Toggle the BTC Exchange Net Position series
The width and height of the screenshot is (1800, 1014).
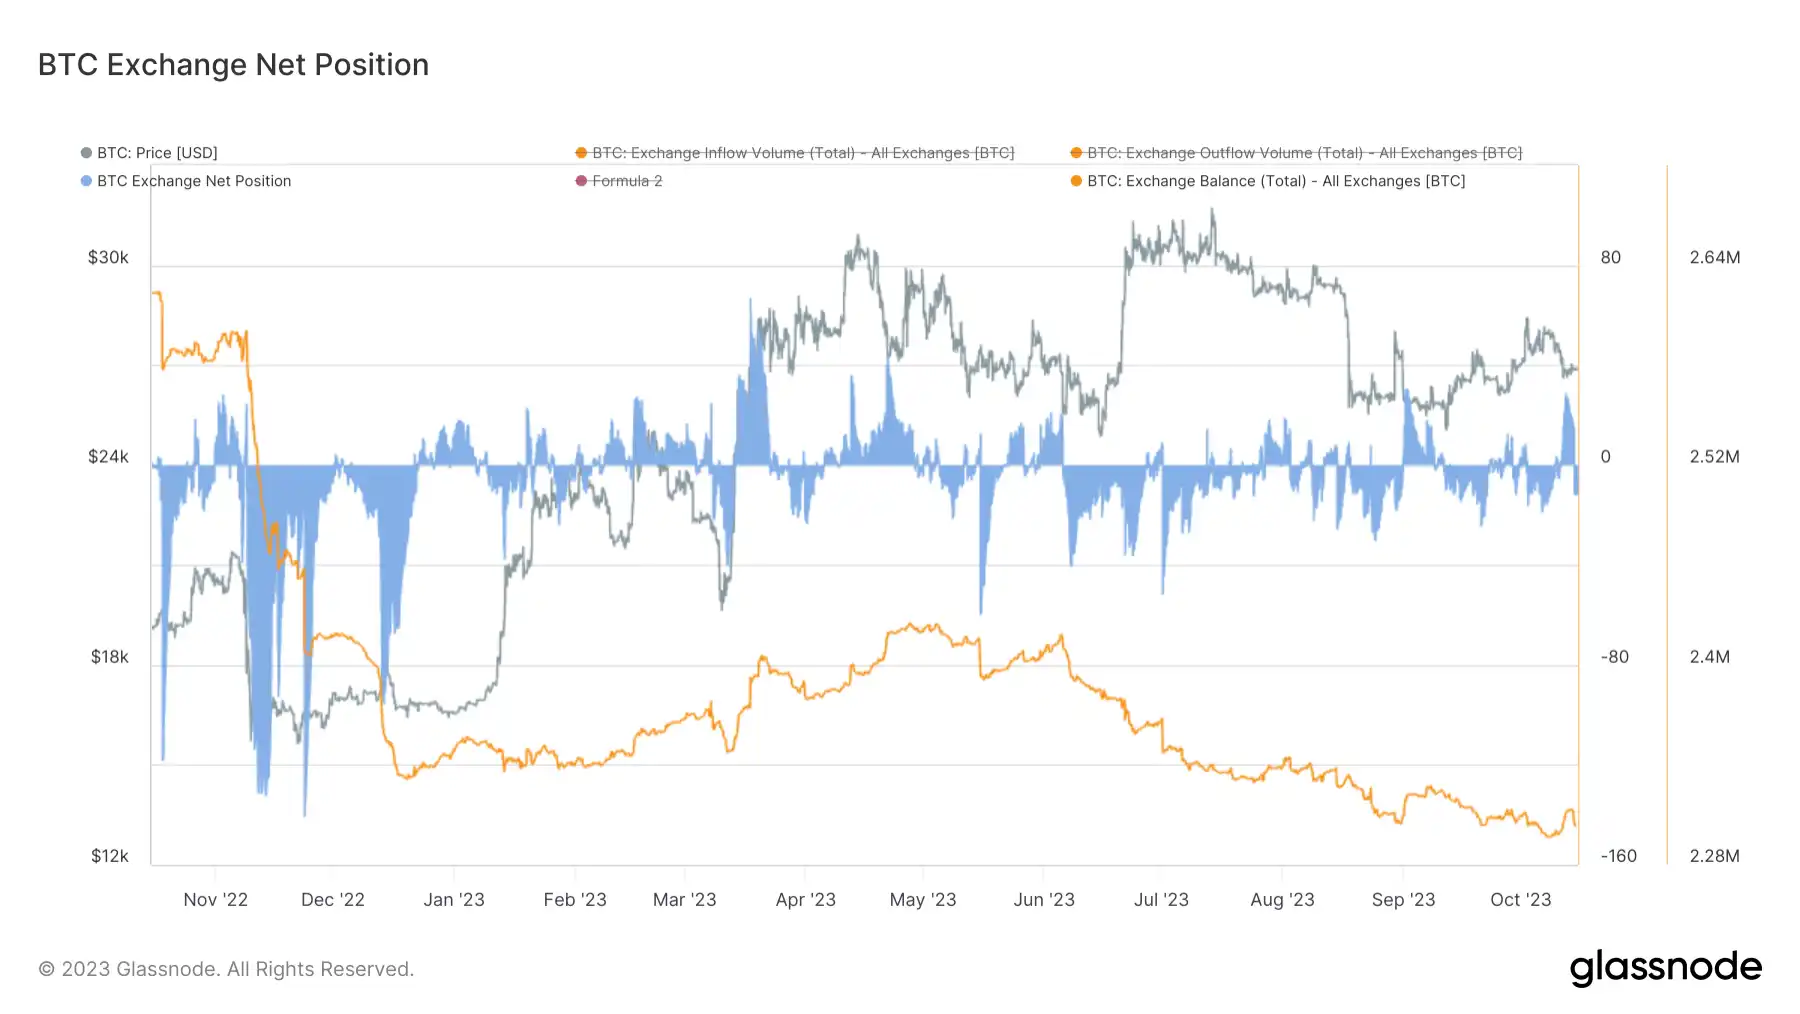click(x=194, y=181)
